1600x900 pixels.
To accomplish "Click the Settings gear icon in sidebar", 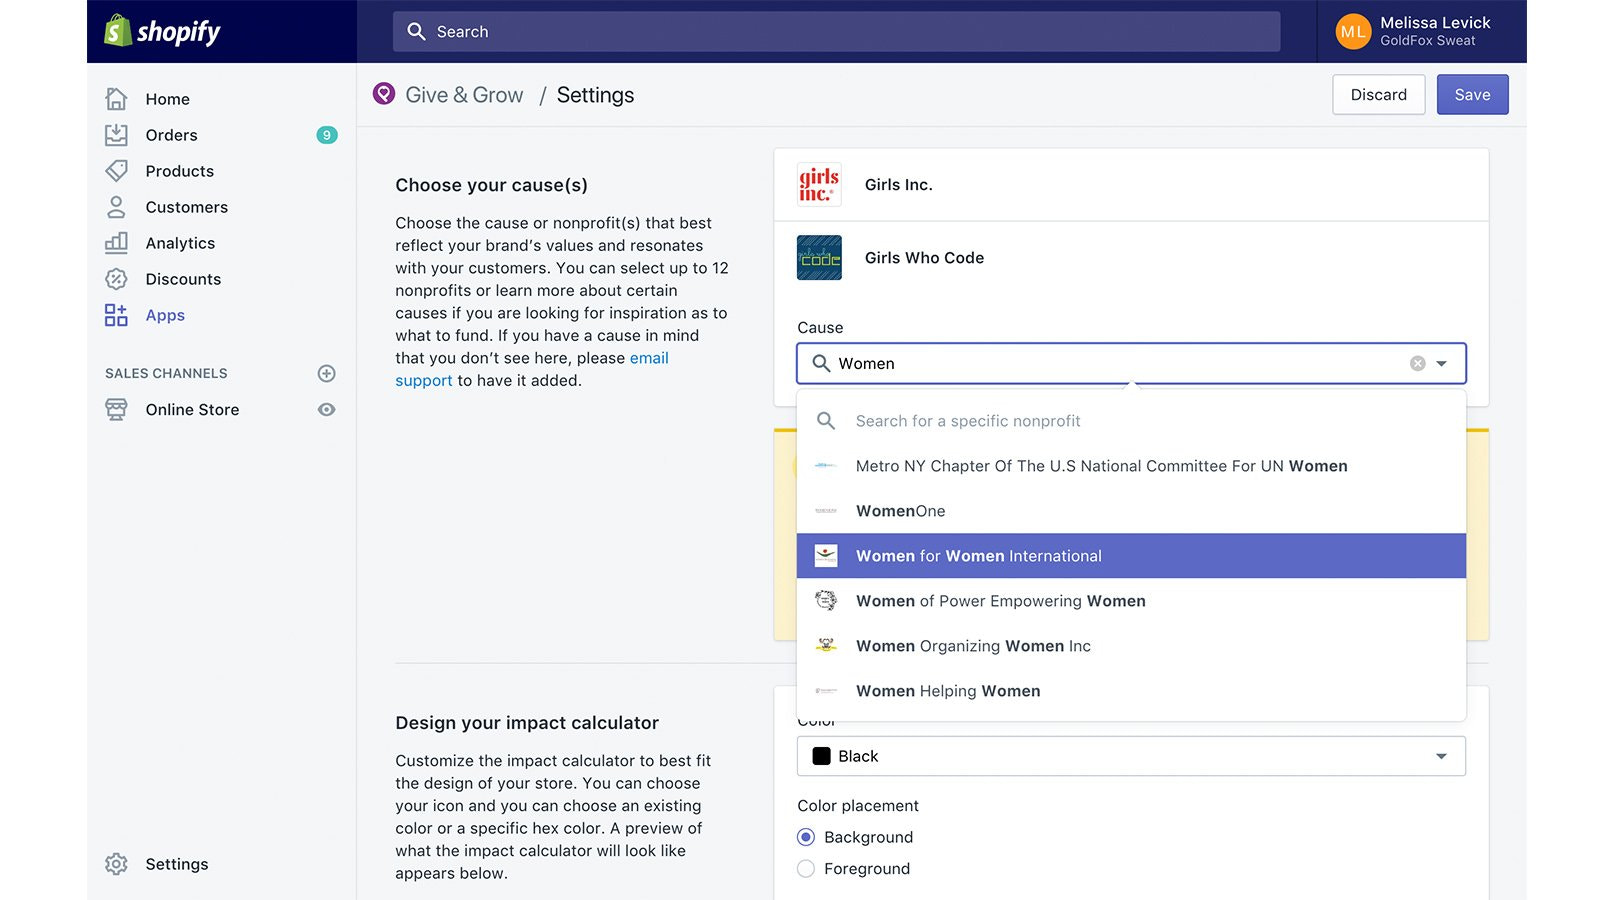I will (116, 864).
